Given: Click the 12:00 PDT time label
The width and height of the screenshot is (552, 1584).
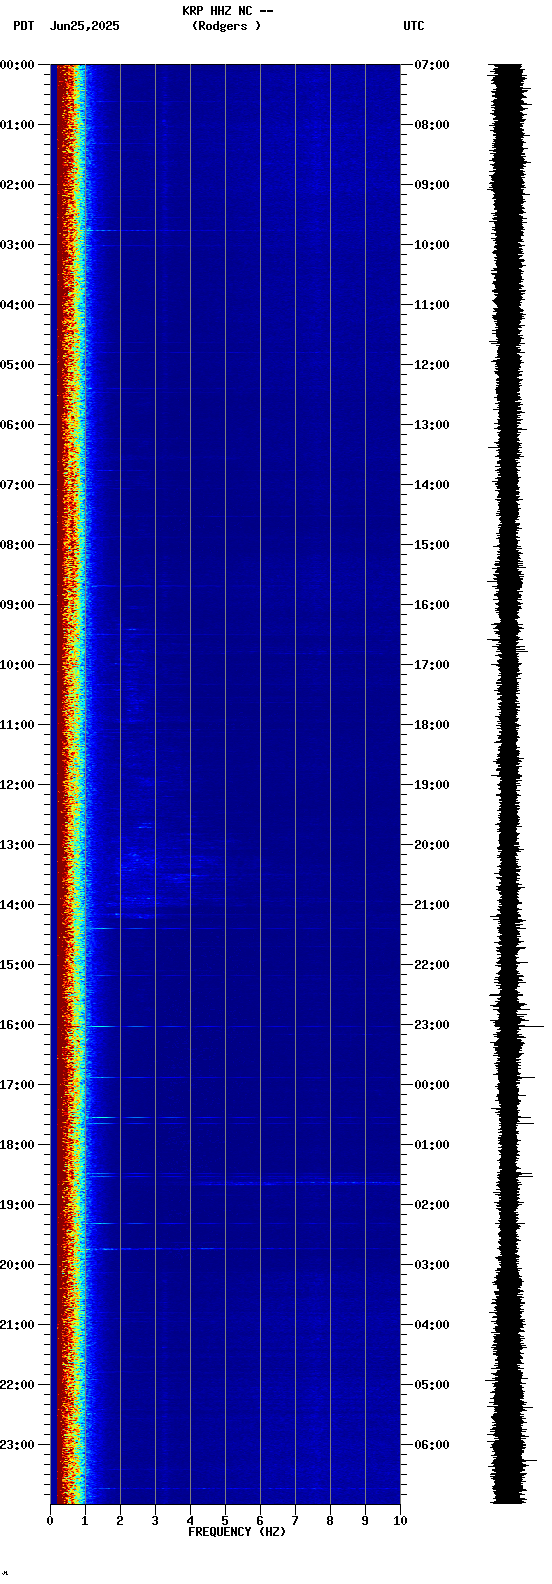Looking at the screenshot, I should 17,785.
